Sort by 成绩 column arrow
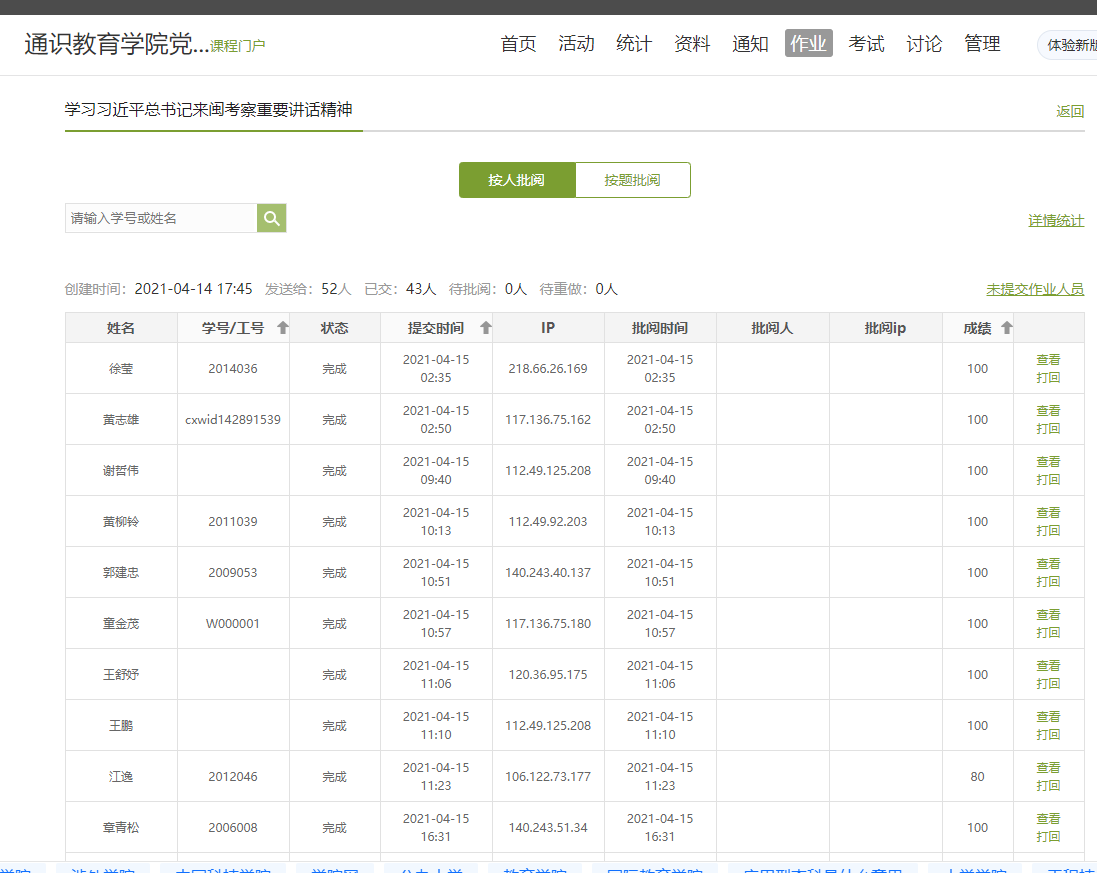This screenshot has width=1097, height=873. pyautogui.click(x=1006, y=328)
